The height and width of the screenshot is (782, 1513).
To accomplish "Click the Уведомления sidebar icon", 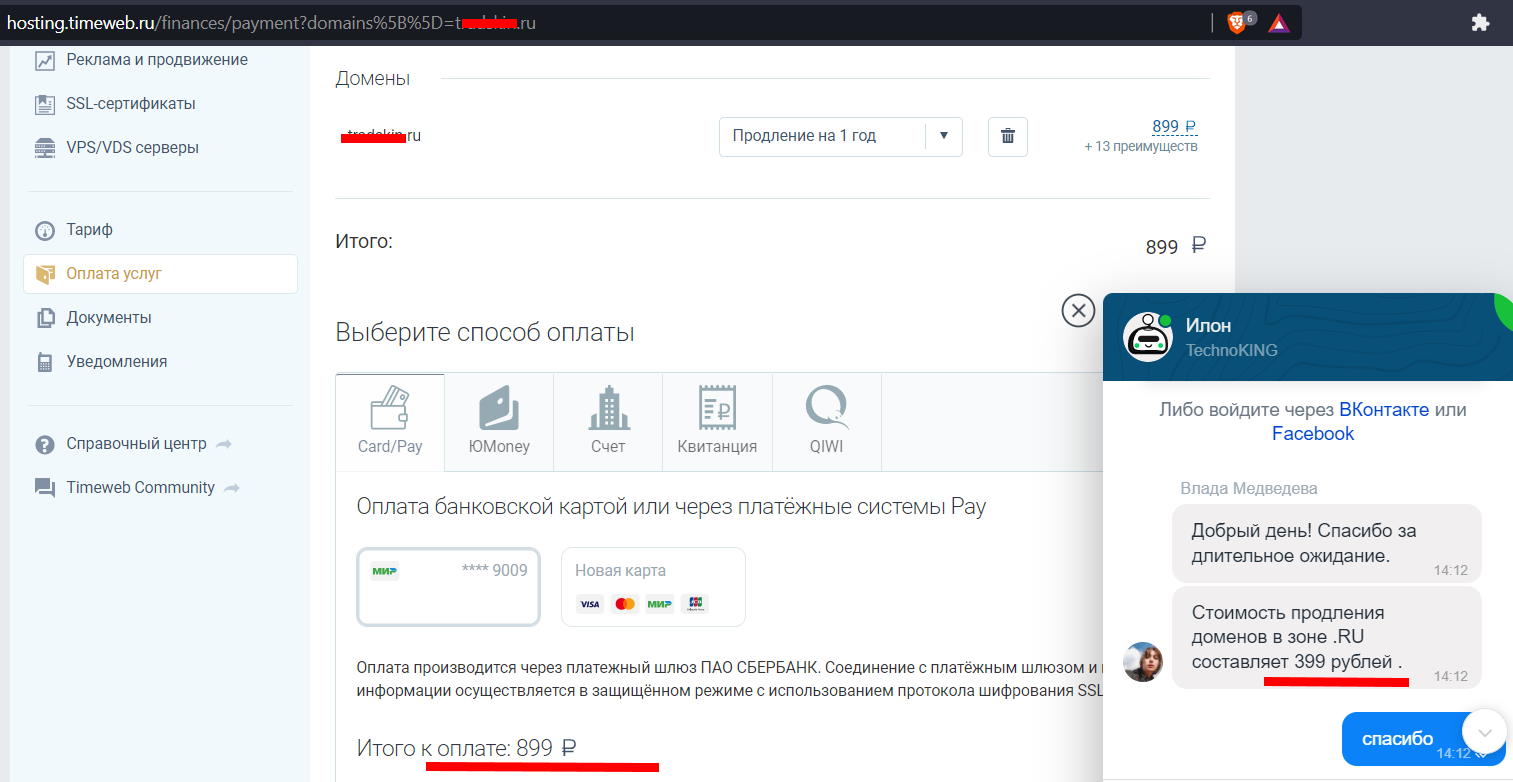I will (x=45, y=362).
